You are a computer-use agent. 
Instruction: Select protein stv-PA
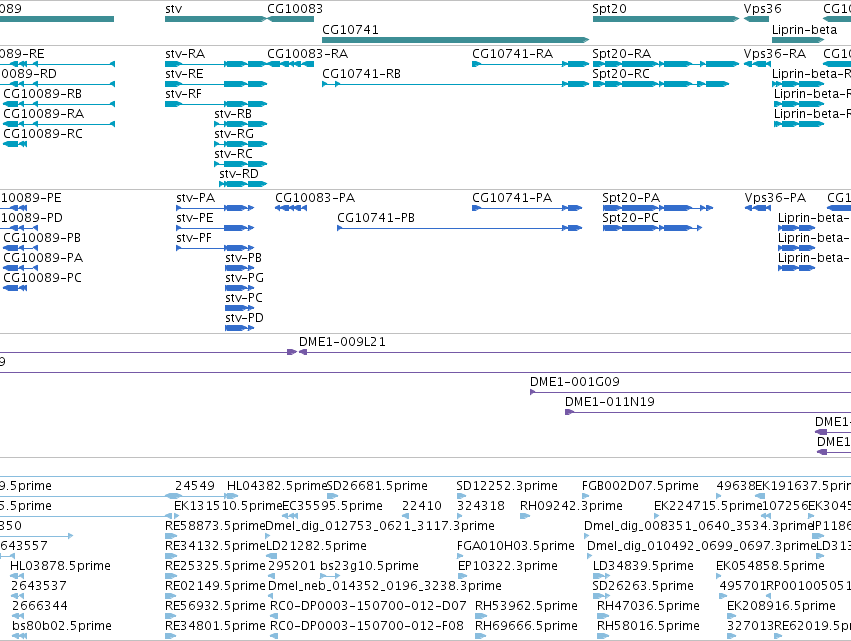[x=215, y=208]
